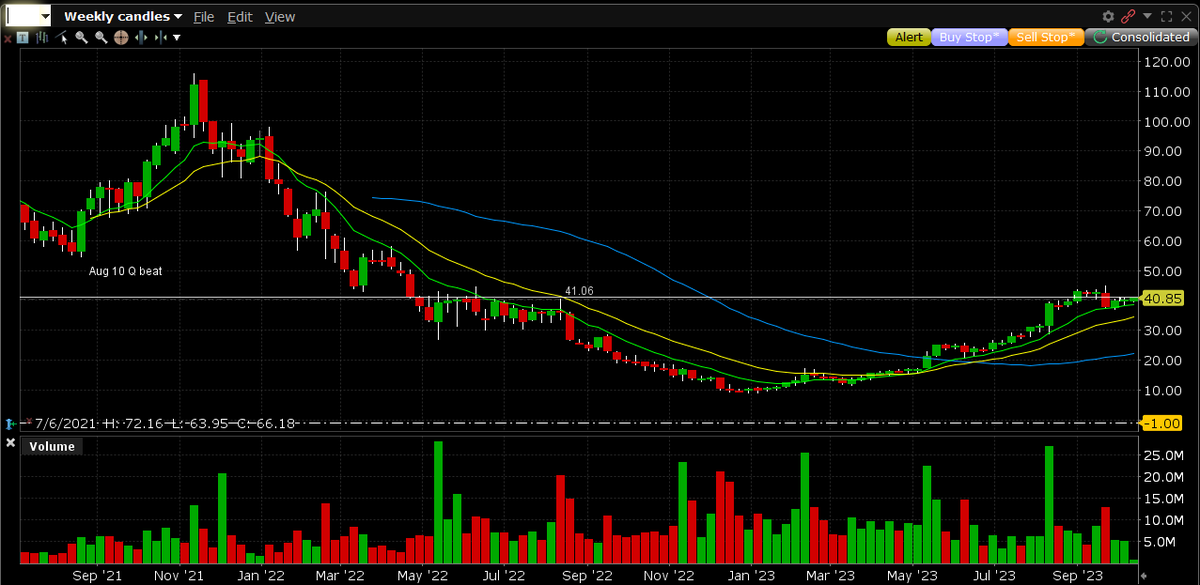Screen dimensions: 1200x585
Task: Click the Mar '23 date axis label
Action: point(832,576)
